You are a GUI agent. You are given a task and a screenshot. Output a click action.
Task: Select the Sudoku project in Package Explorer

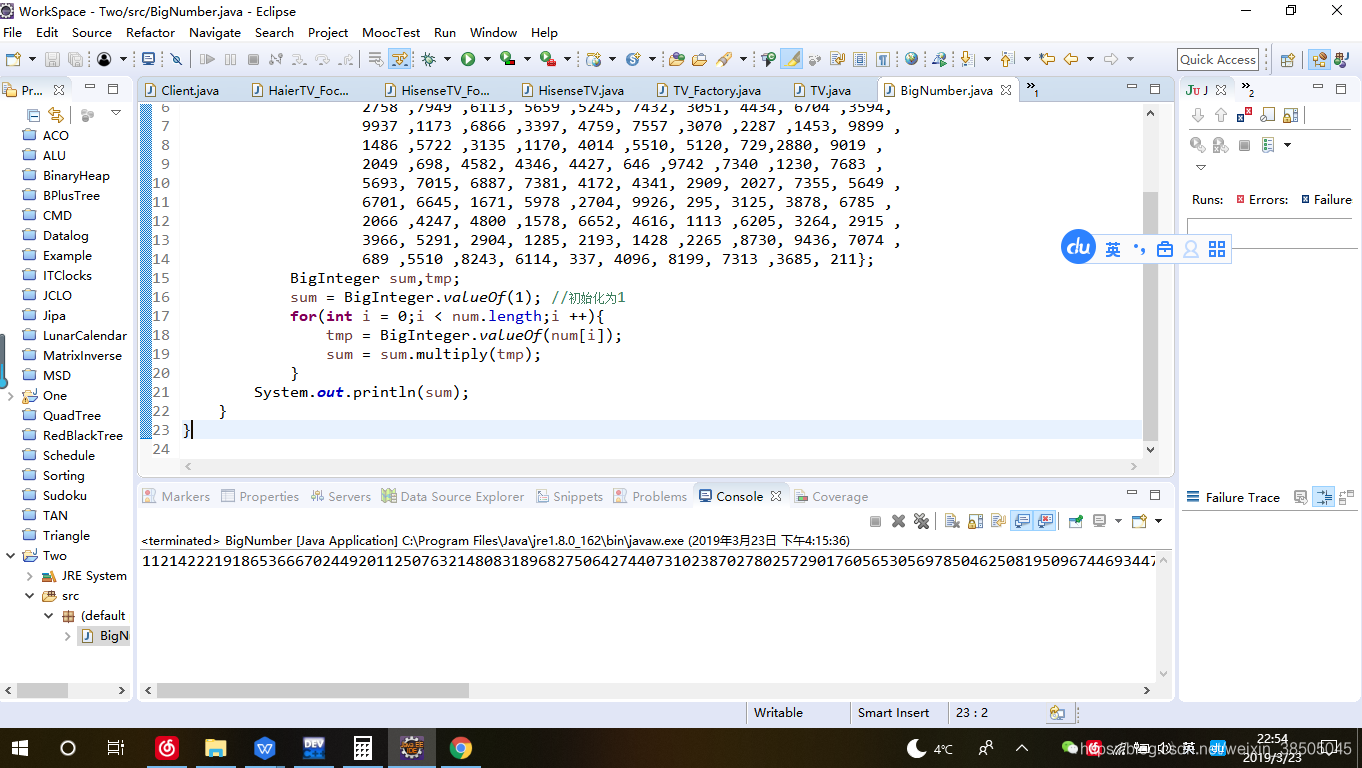tap(65, 495)
